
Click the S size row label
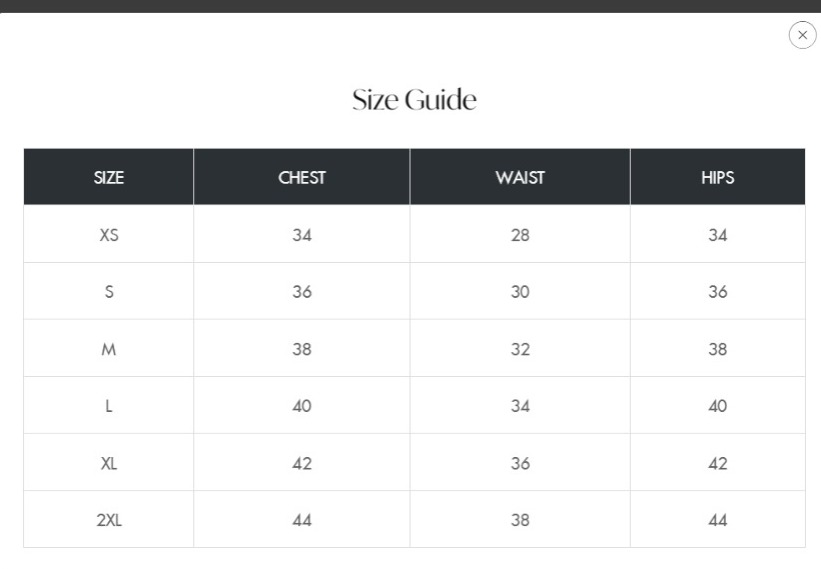[109, 292]
